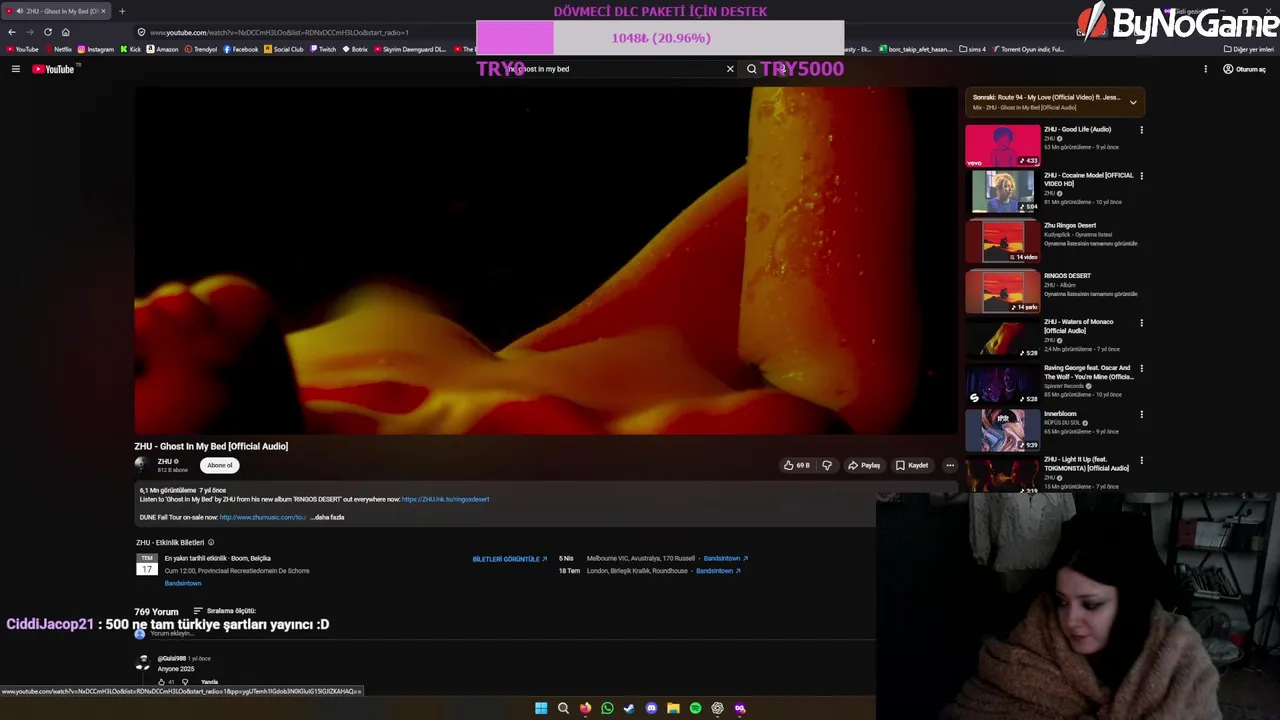Click the YouTube search magnifier button

coord(751,69)
